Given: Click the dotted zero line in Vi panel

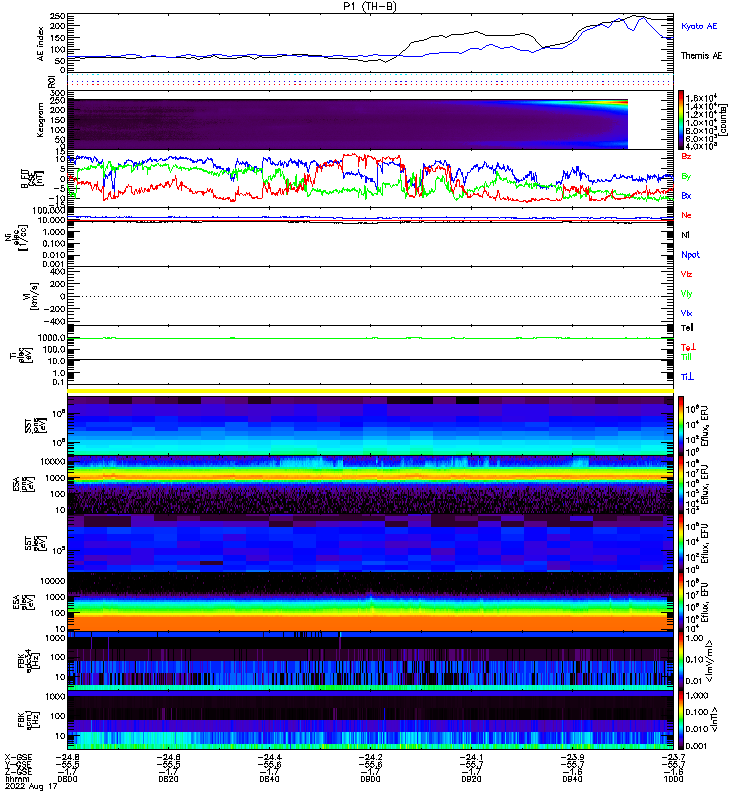Looking at the screenshot, I should [370, 296].
